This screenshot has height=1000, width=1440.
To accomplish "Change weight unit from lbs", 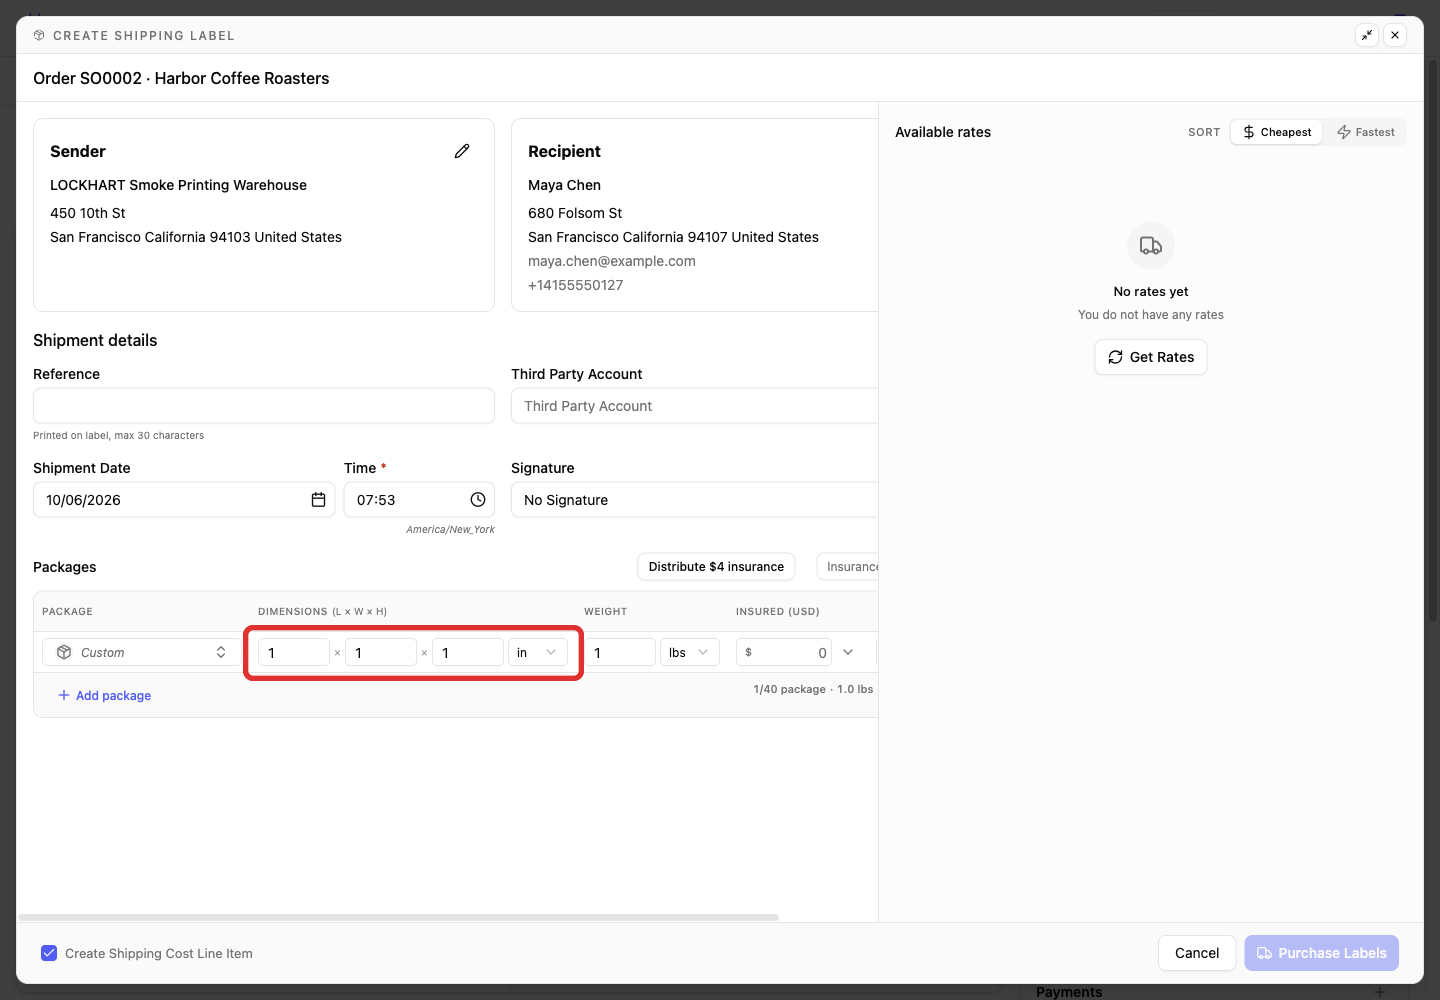I will coord(690,652).
